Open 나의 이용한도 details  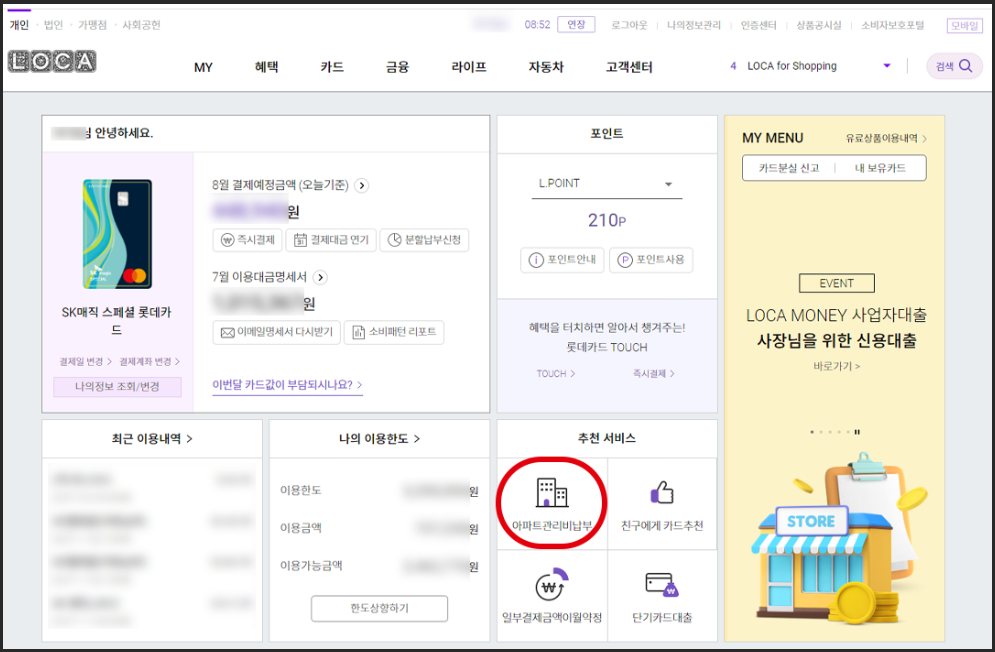tap(379, 439)
